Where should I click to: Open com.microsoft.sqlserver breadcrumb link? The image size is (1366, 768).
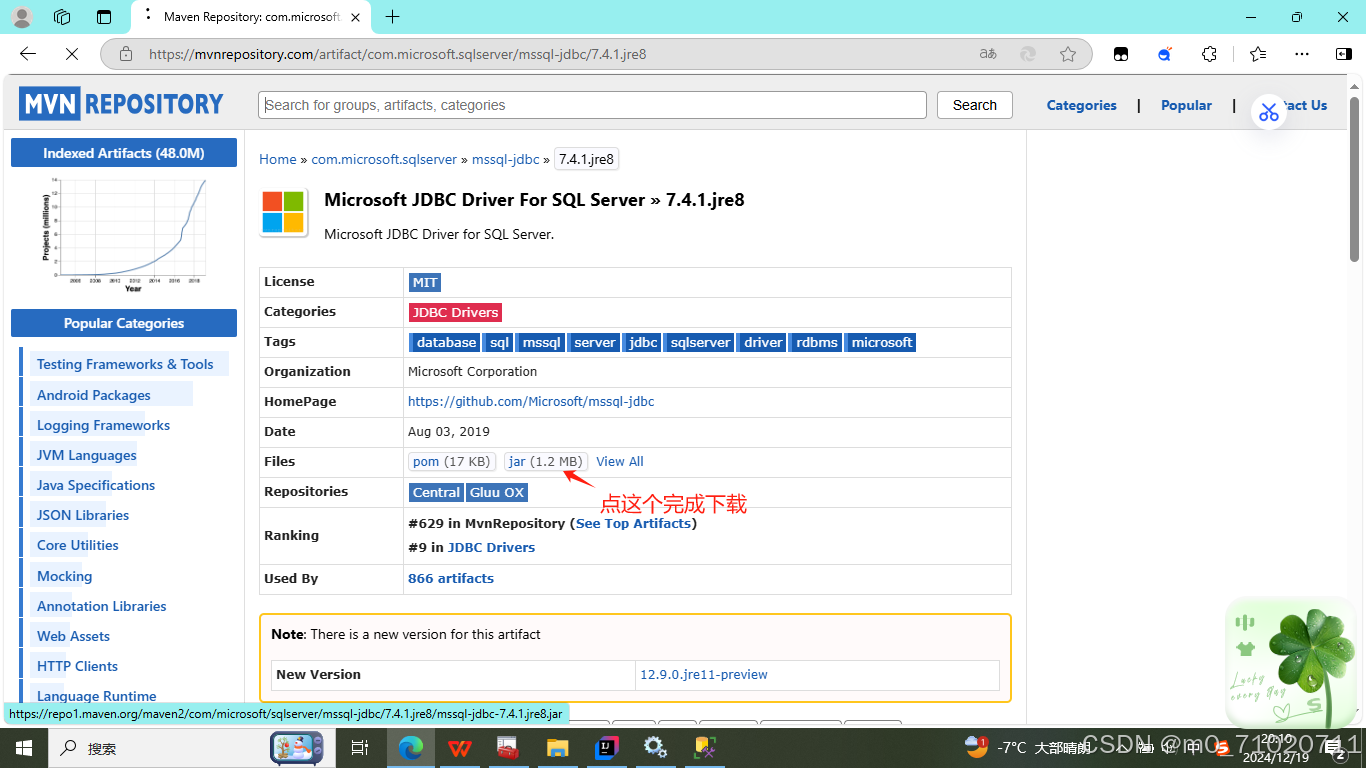click(x=384, y=159)
